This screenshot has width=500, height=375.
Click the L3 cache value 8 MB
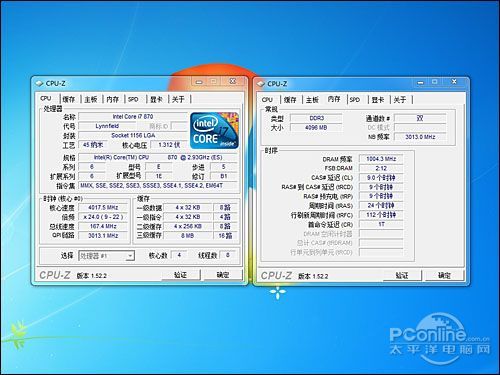(188, 235)
